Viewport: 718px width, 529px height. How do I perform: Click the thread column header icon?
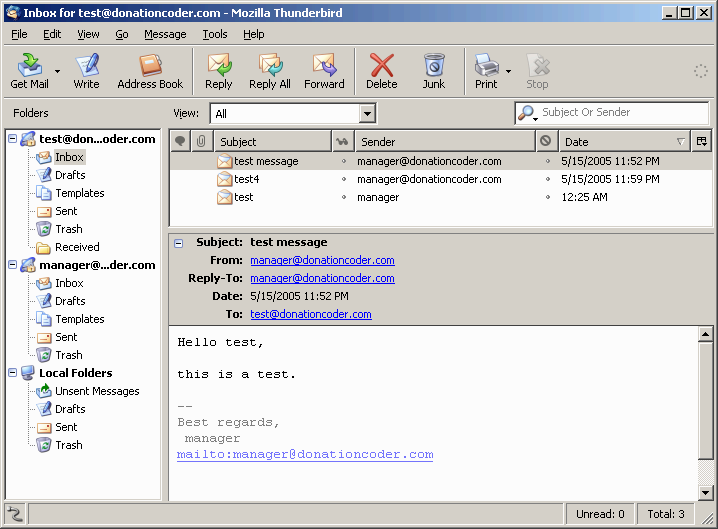(x=180, y=141)
